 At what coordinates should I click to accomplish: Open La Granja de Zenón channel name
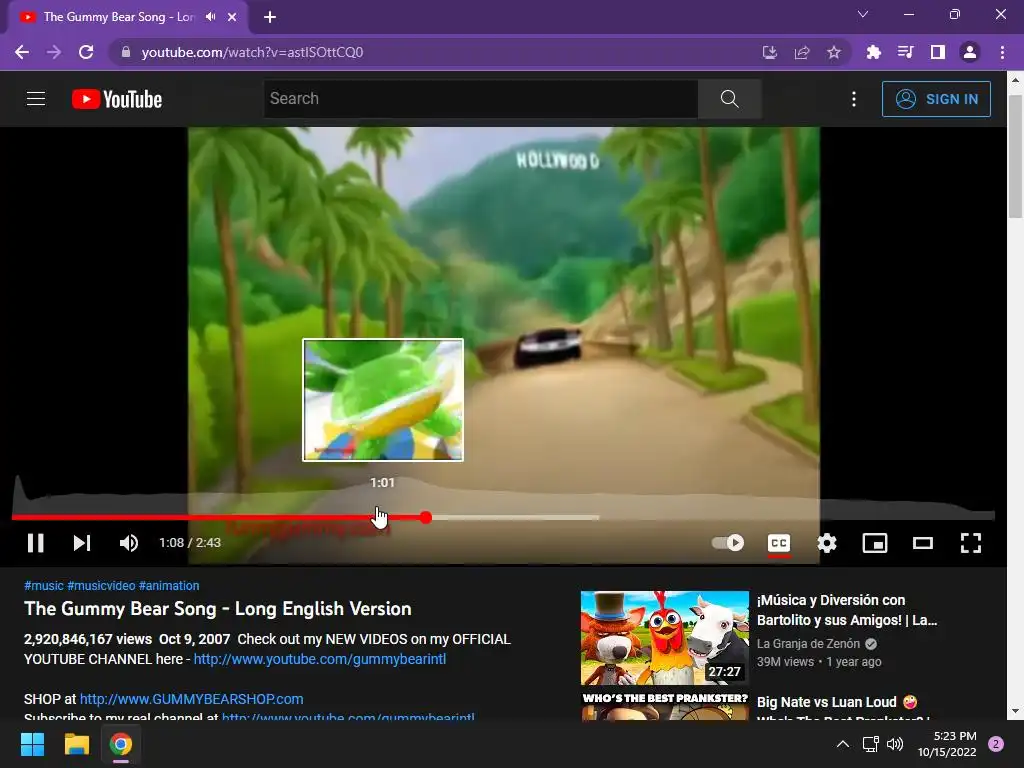[808, 643]
